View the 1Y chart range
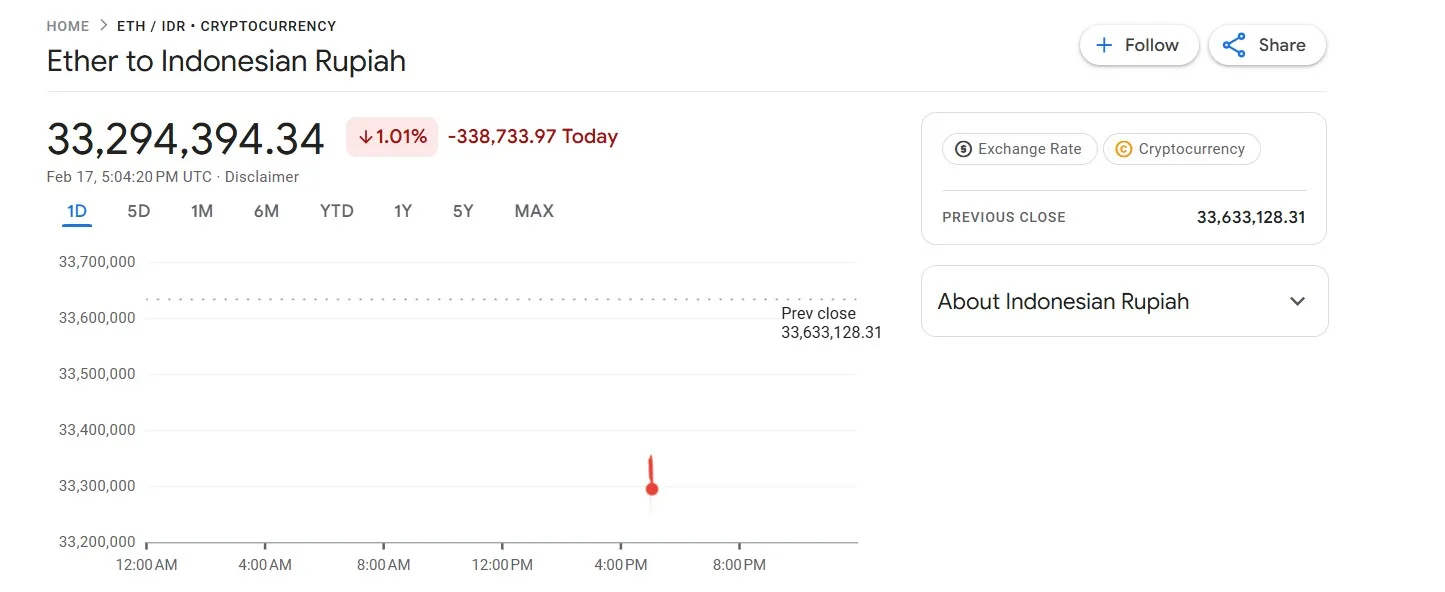Screen dimensions: 1445x592 403,211
